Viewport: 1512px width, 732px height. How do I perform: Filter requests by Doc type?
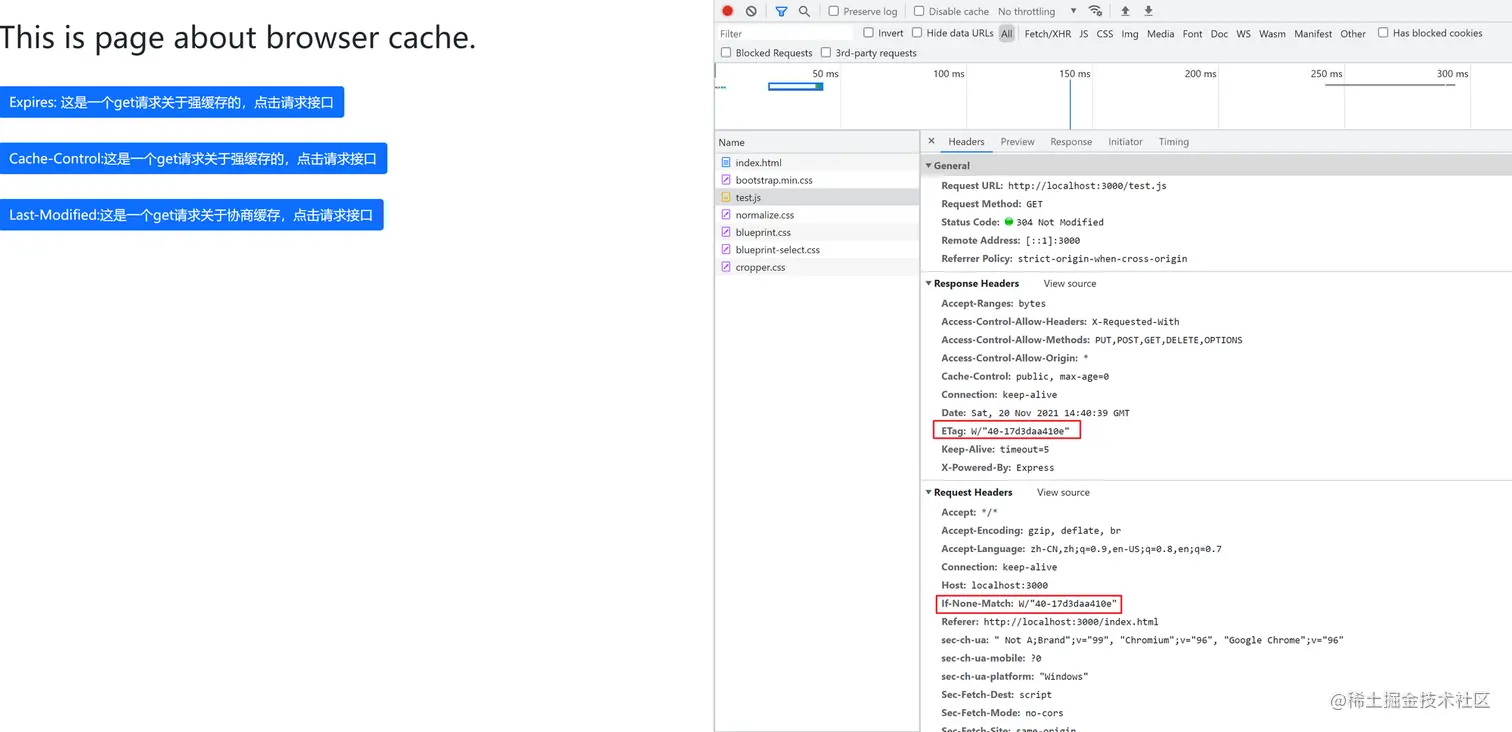1219,34
